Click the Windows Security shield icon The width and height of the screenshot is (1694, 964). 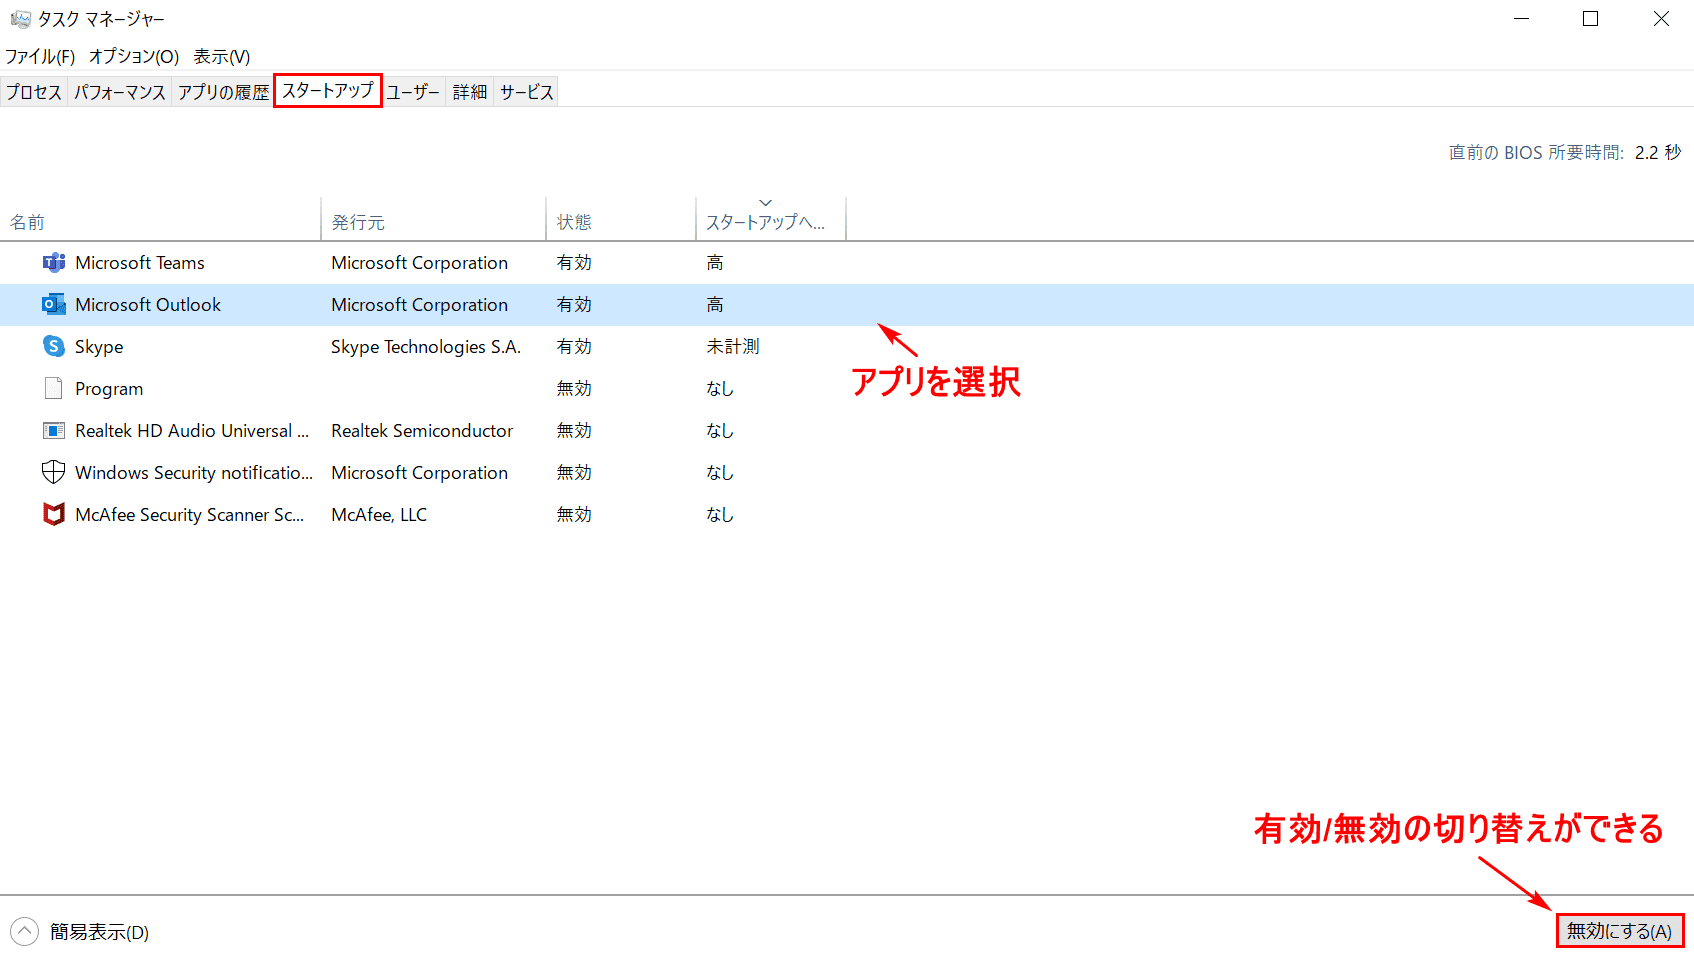(x=54, y=472)
